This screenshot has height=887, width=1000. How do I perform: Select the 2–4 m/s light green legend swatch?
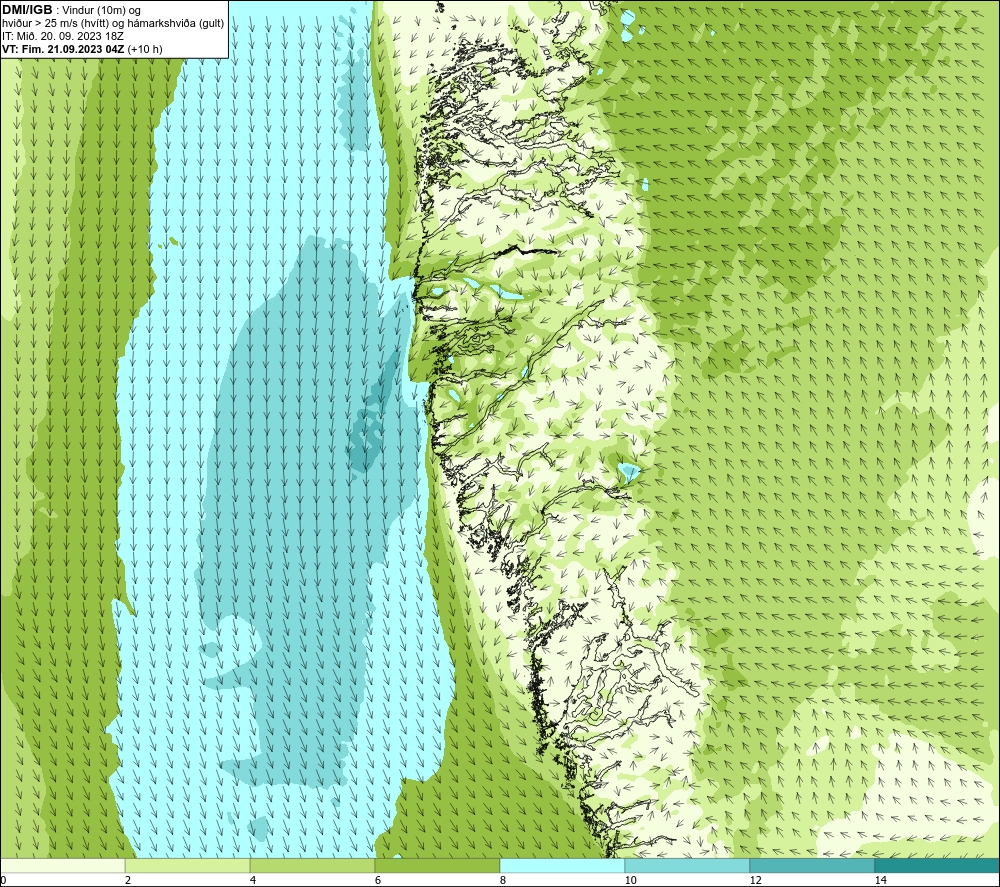click(188, 865)
